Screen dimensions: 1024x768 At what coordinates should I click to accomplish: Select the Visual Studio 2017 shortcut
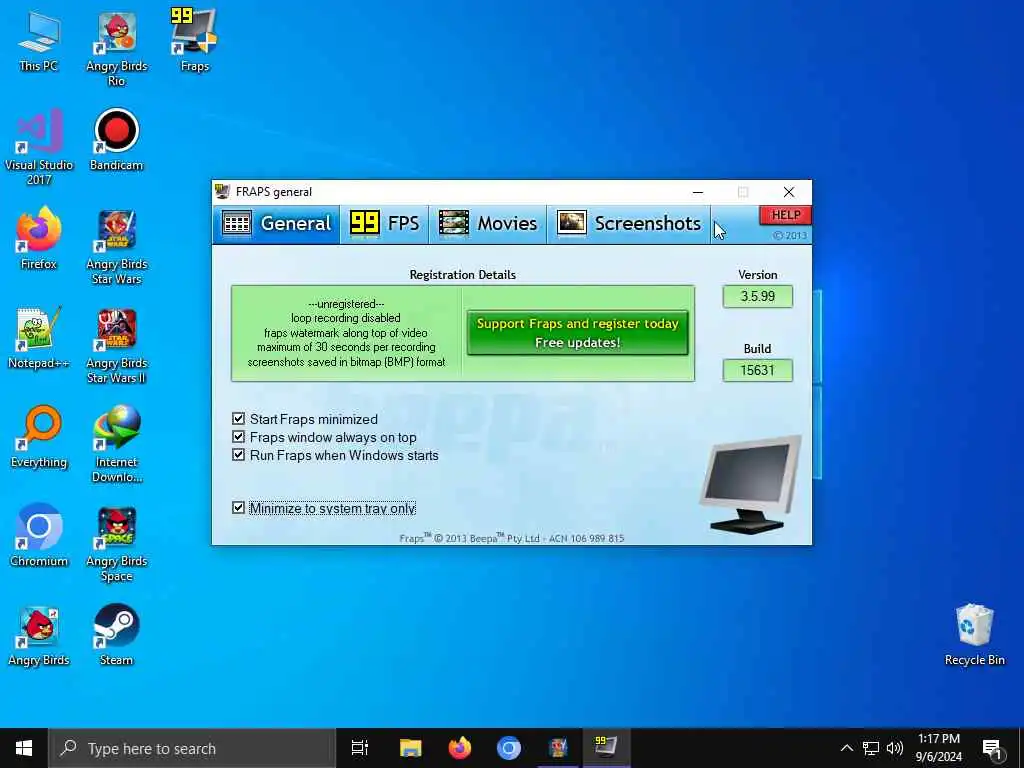(x=39, y=147)
